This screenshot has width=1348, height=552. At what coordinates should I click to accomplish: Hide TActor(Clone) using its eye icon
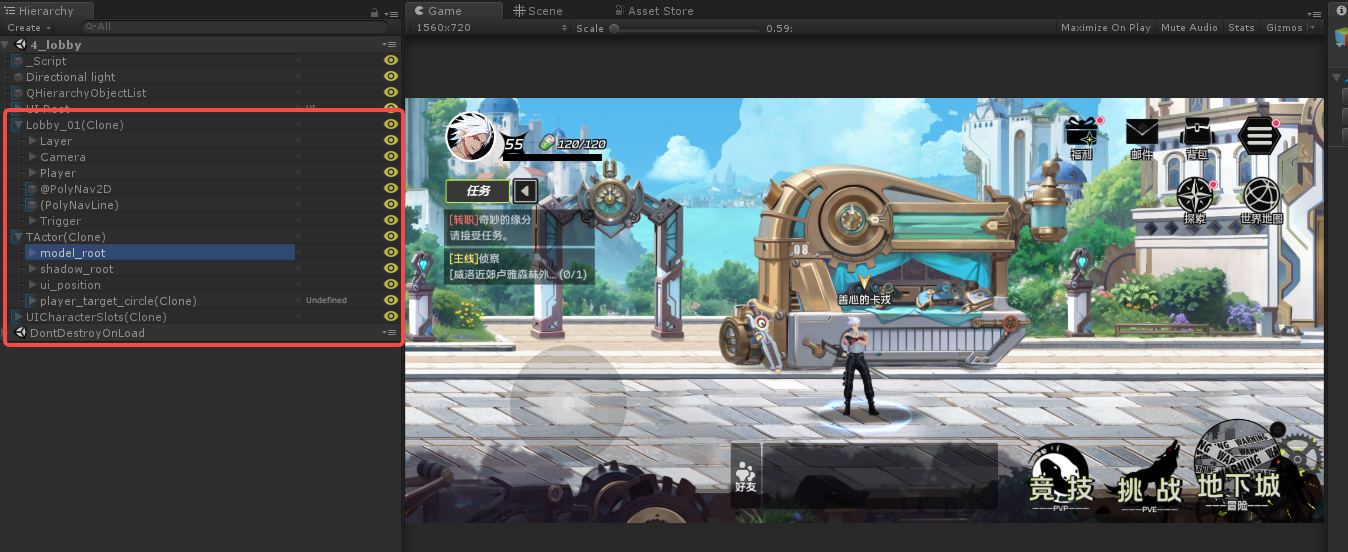click(x=391, y=237)
